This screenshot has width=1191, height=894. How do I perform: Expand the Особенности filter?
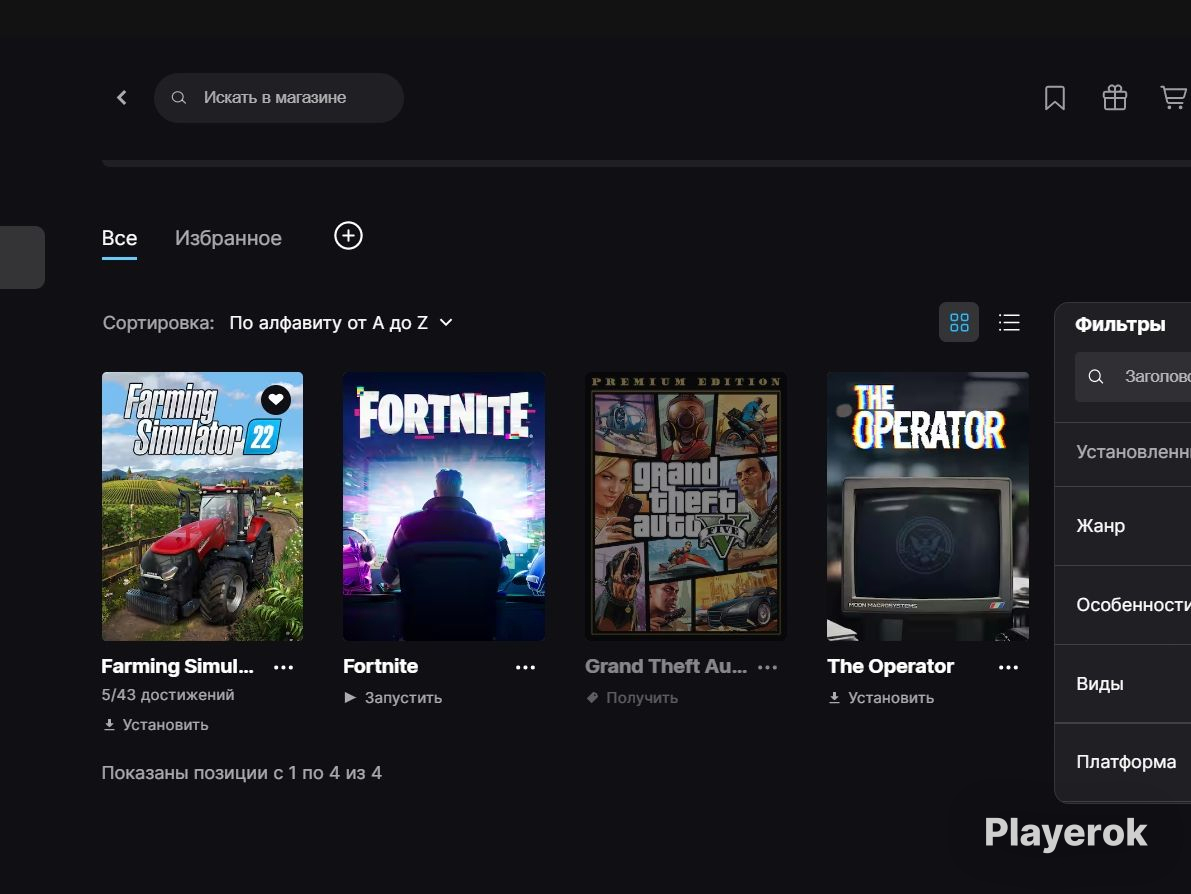click(1123, 605)
